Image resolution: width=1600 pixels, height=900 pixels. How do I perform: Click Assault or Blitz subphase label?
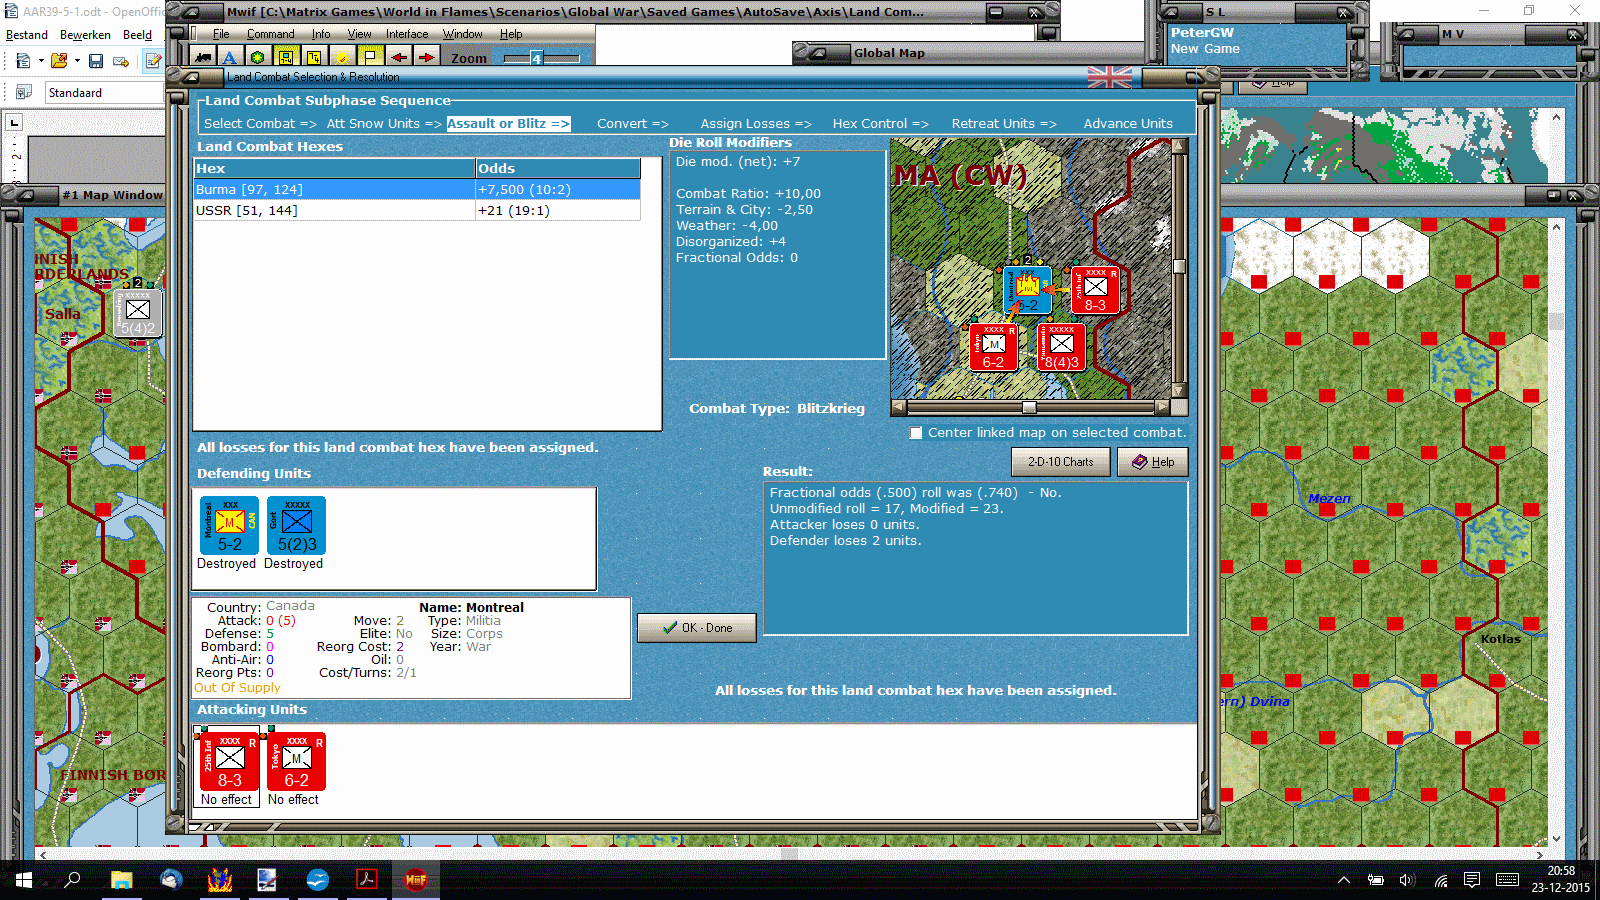pyautogui.click(x=508, y=124)
